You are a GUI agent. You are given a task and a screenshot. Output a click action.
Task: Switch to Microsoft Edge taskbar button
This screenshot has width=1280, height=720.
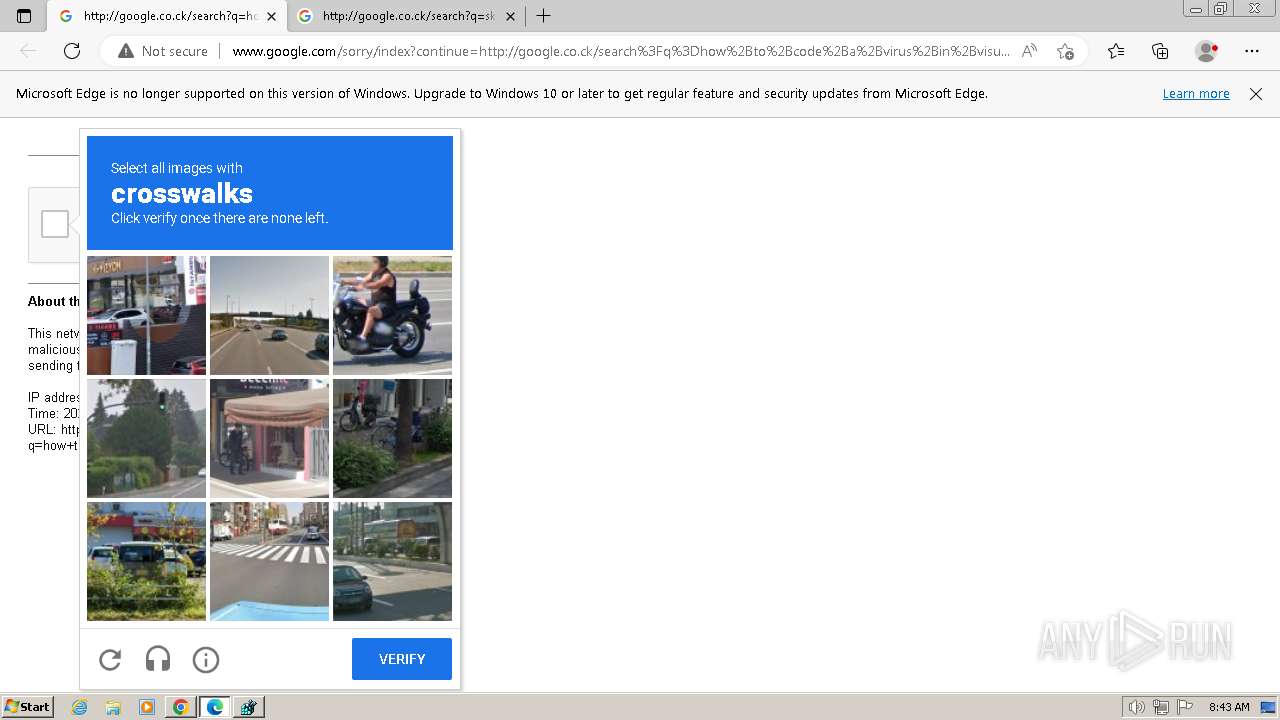click(x=215, y=707)
